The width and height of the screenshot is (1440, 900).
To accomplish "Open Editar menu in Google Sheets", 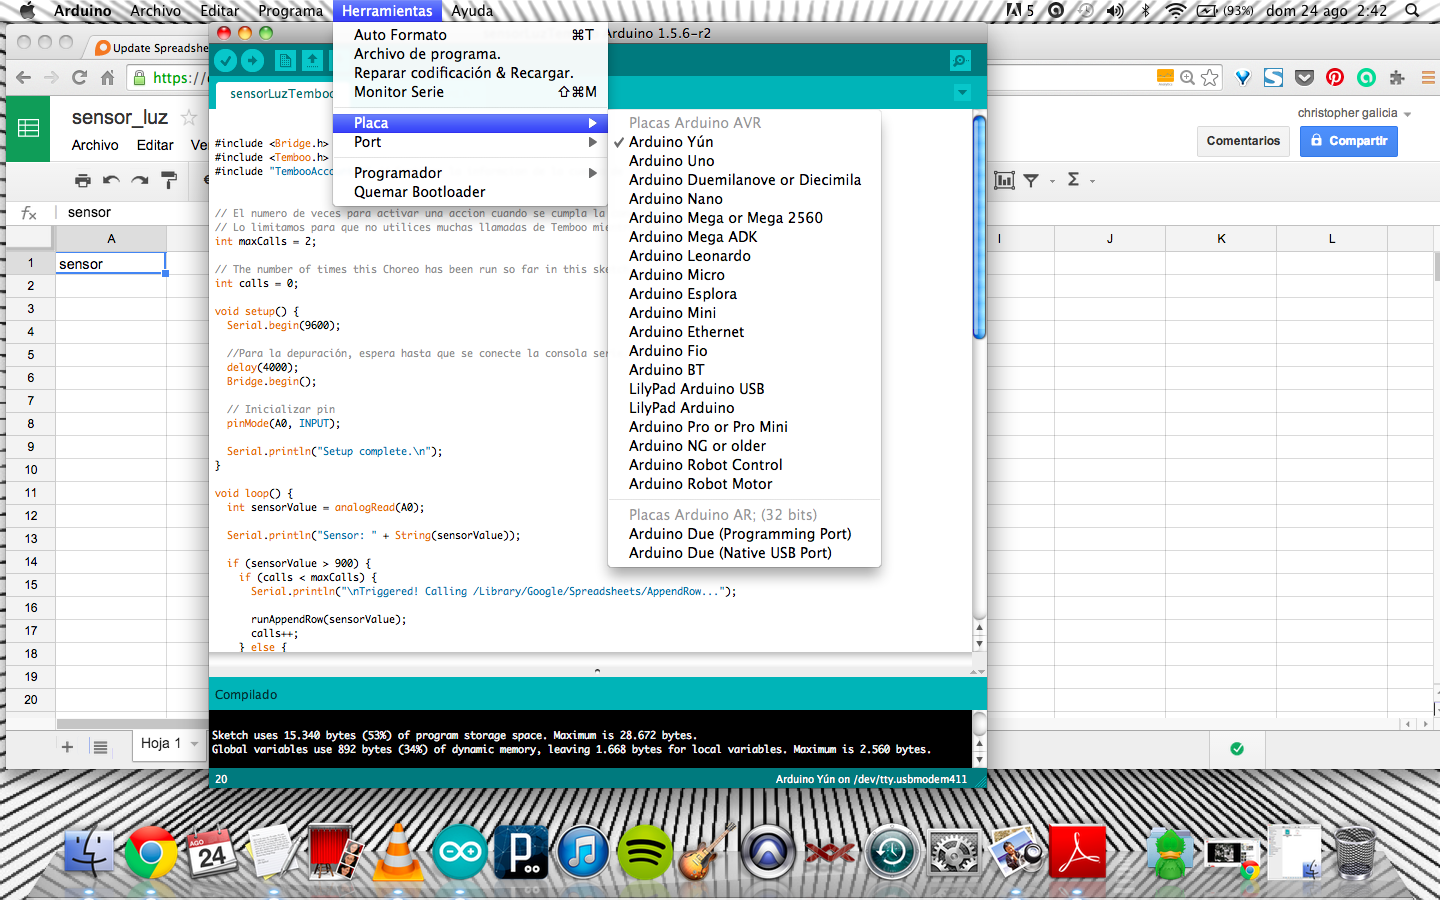I will [x=155, y=145].
